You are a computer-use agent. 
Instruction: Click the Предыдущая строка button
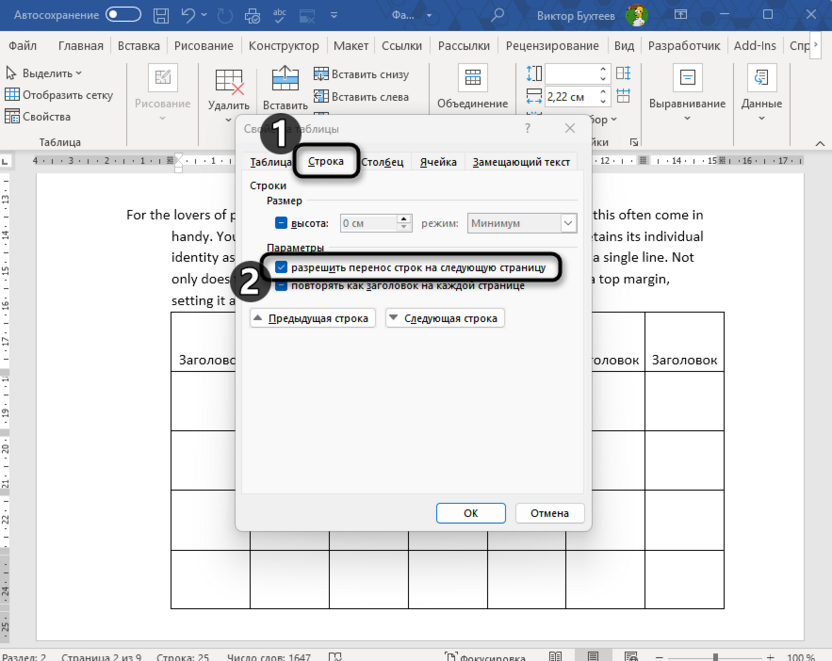pyautogui.click(x=313, y=318)
